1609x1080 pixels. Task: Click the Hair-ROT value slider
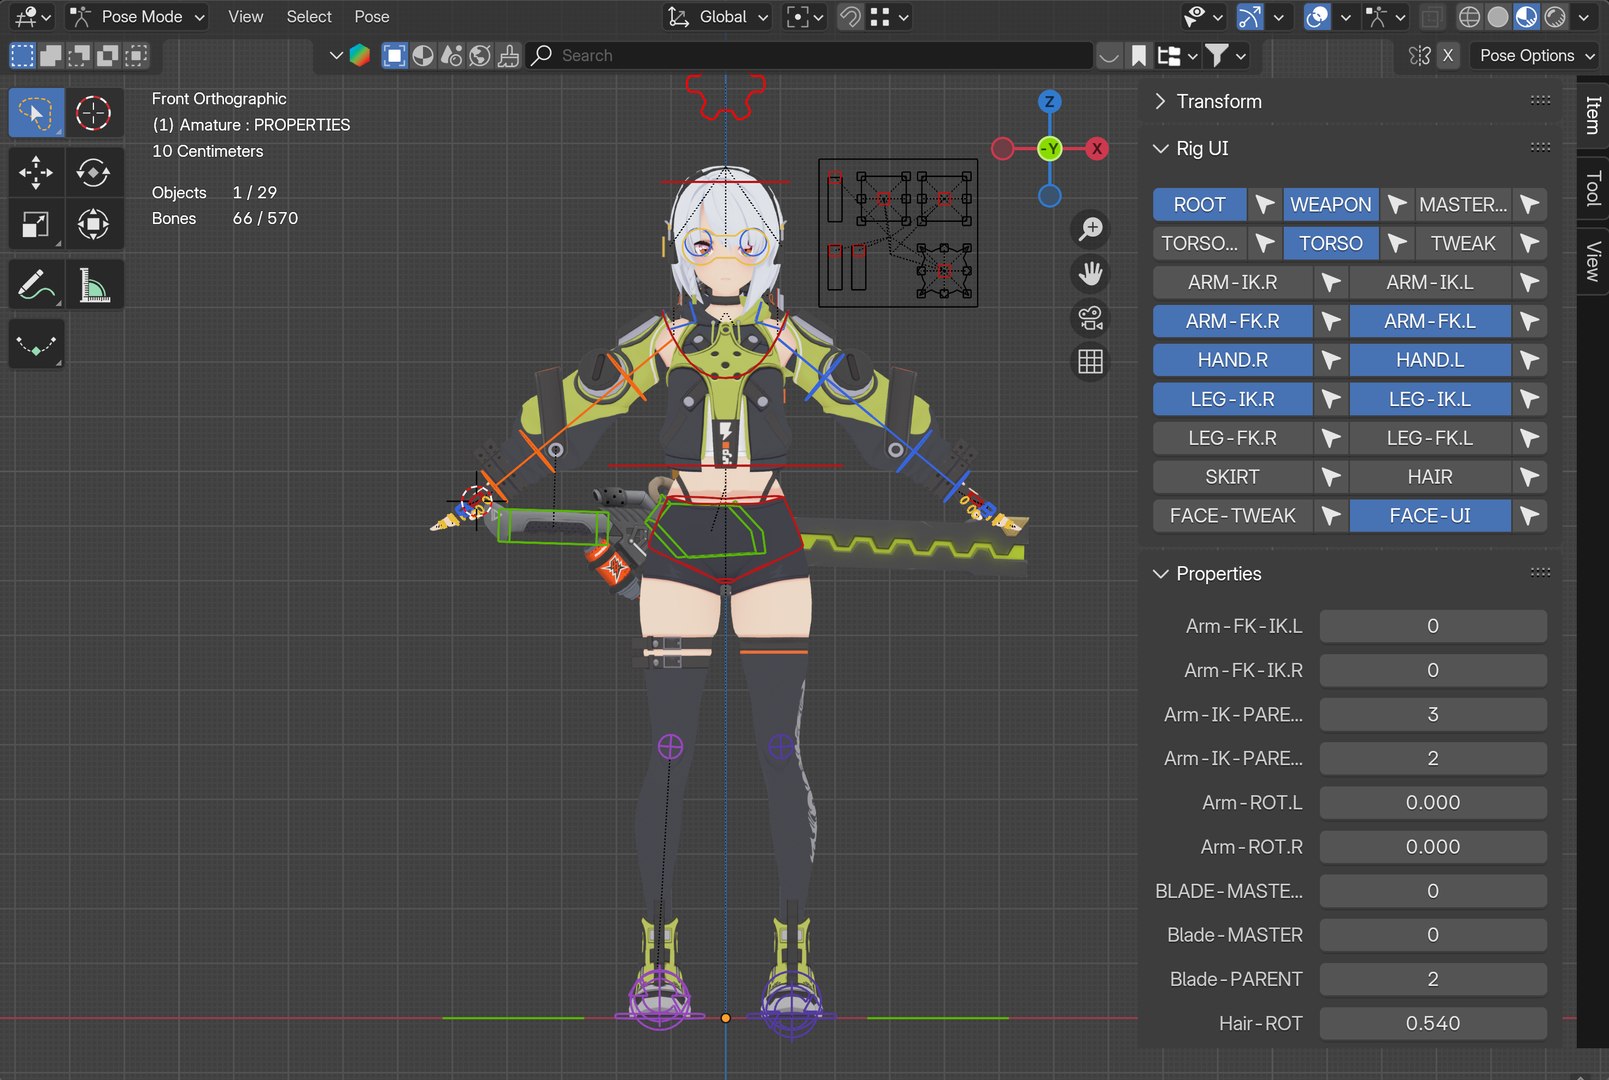coord(1433,1023)
